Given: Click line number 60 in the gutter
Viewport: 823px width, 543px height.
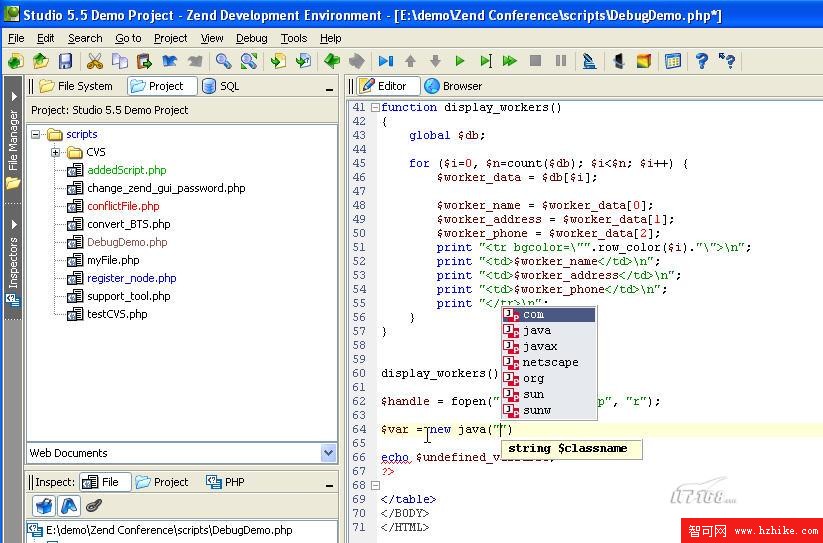Looking at the screenshot, I should click(x=359, y=373).
